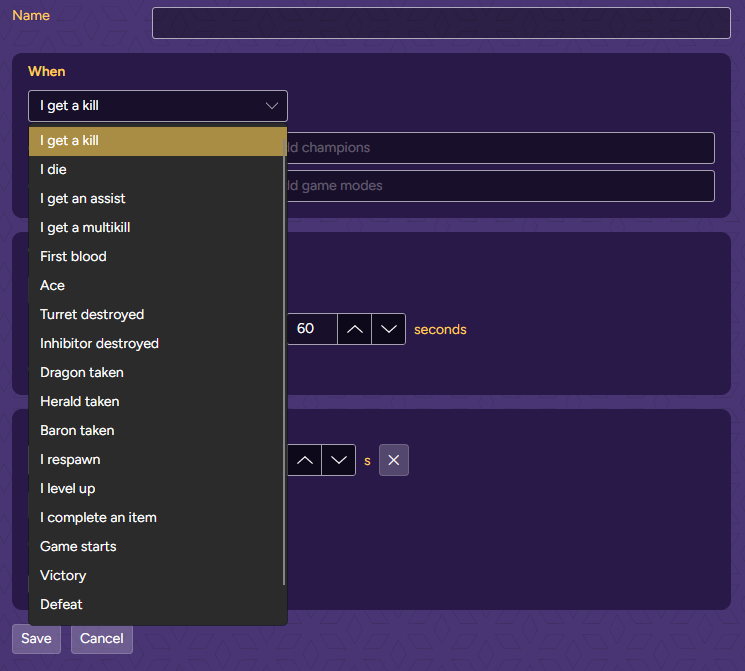
Task: Click the champions filter field
Action: tap(501, 148)
